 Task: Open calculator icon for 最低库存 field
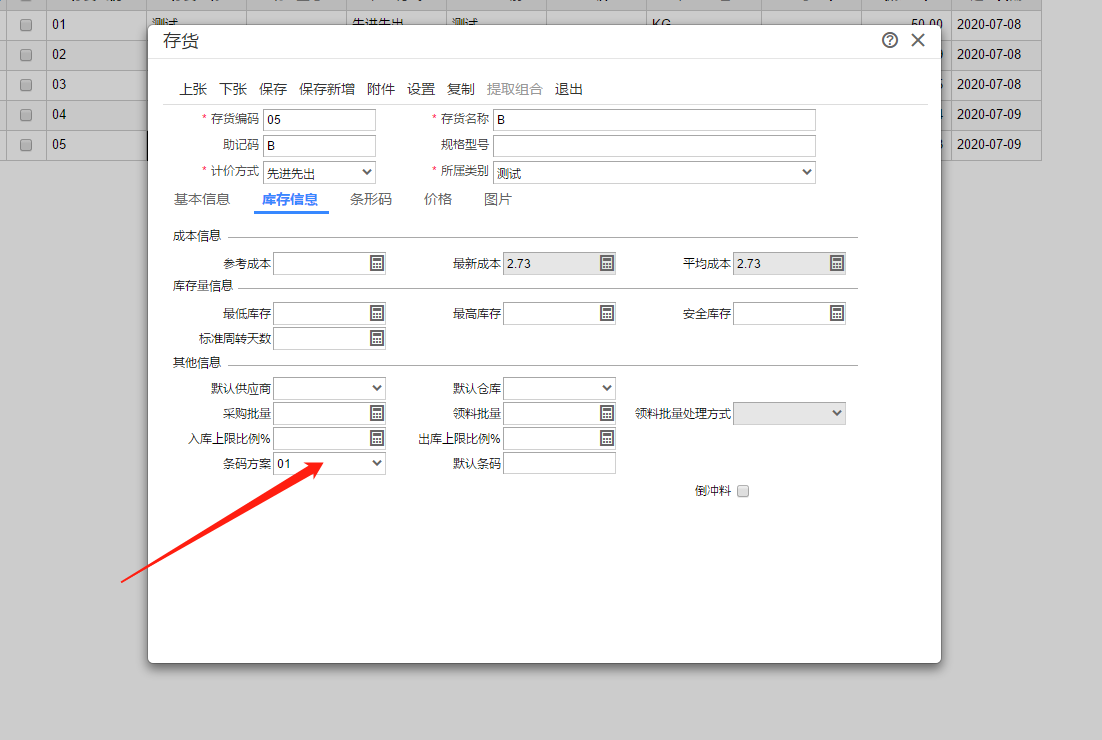pos(377,313)
